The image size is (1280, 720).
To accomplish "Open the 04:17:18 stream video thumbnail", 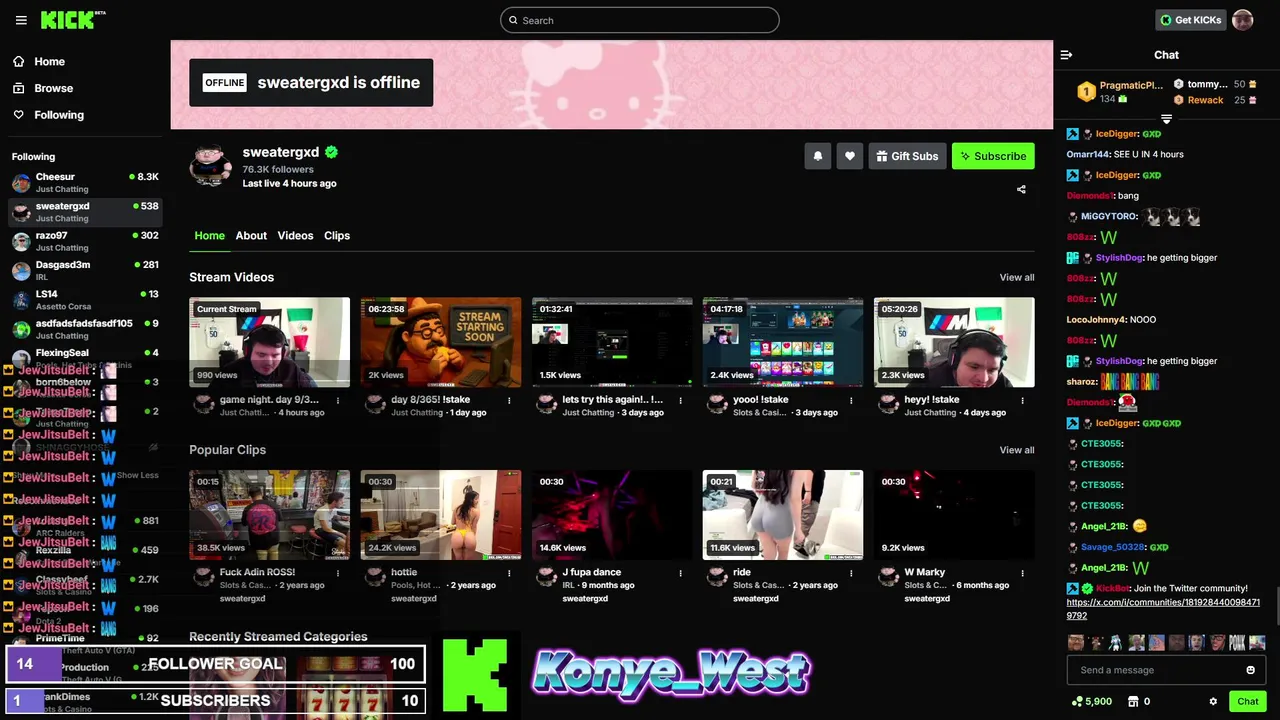I will [x=783, y=342].
